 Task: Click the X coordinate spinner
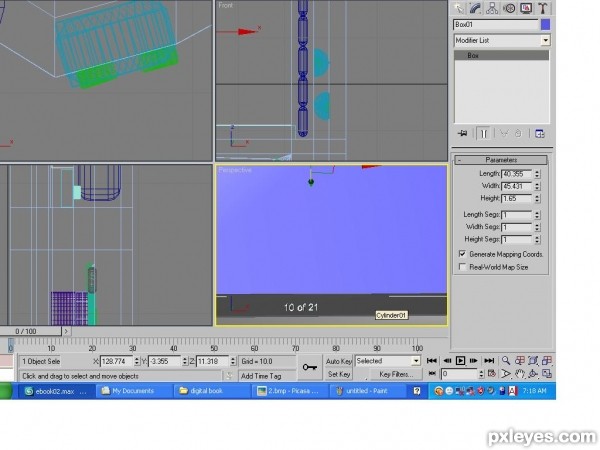[137, 361]
